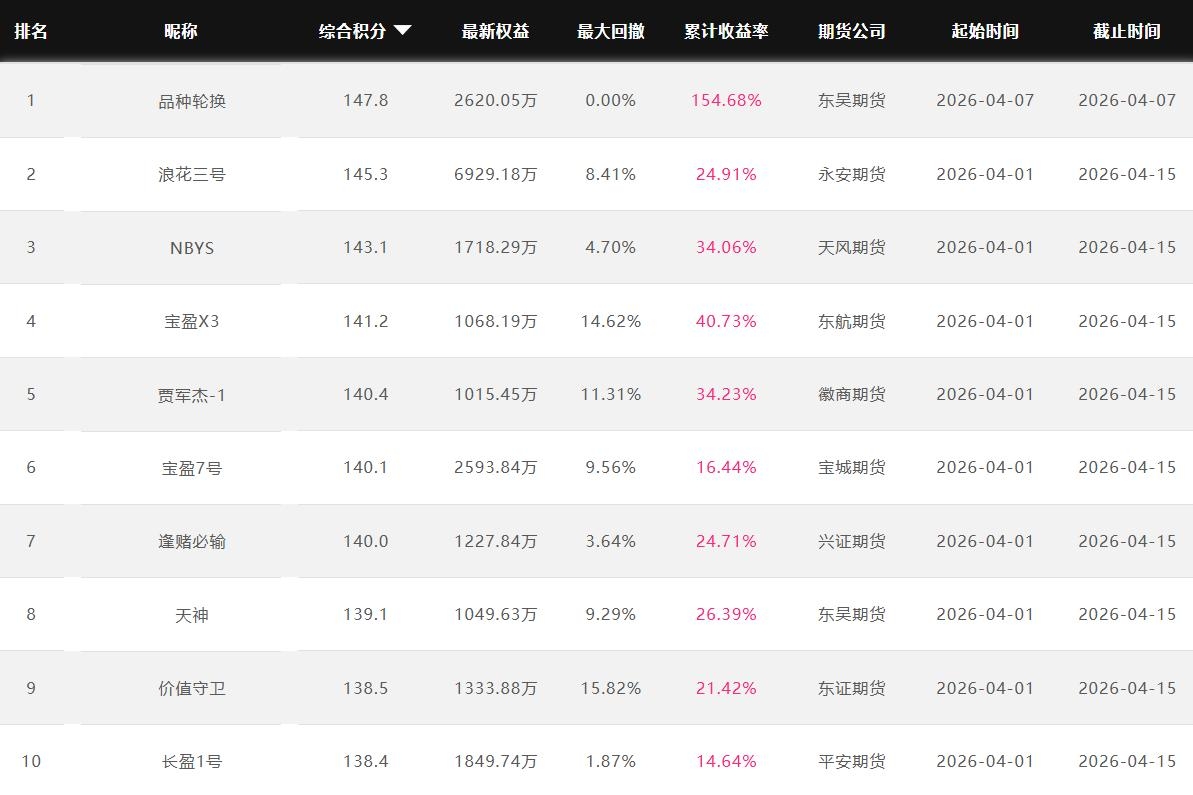
Task: Click the sort arrow beside 综合积分
Action: (403, 30)
